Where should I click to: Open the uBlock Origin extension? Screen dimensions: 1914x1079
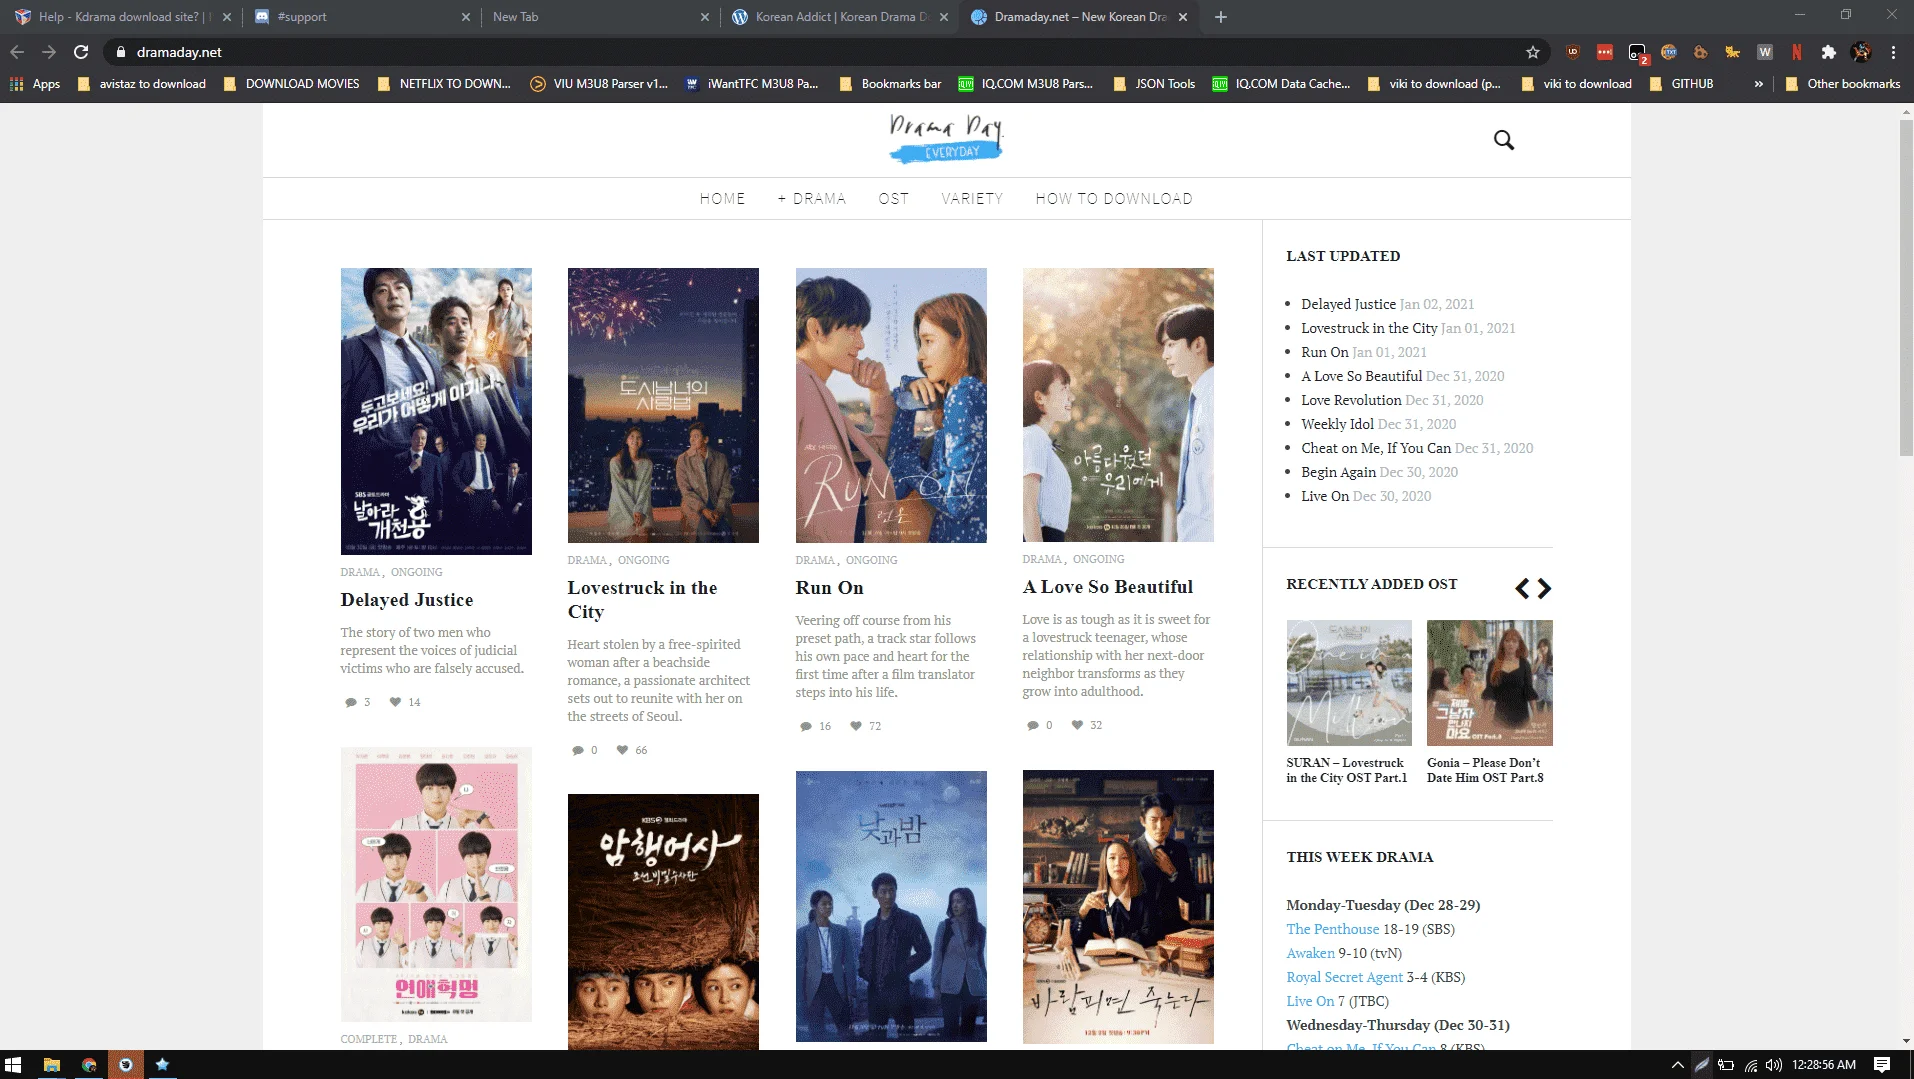[x=1573, y=52]
